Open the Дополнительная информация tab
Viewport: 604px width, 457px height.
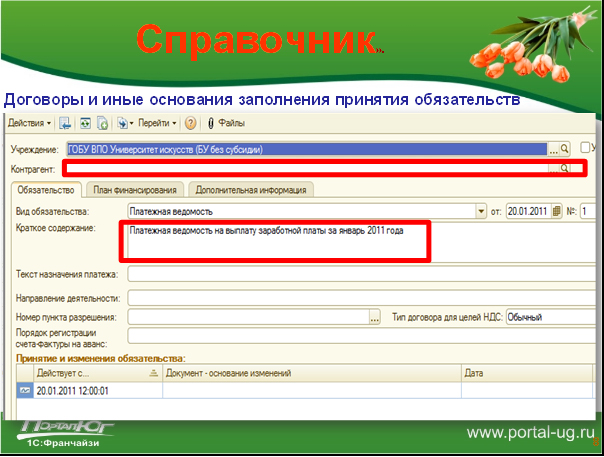pos(249,189)
